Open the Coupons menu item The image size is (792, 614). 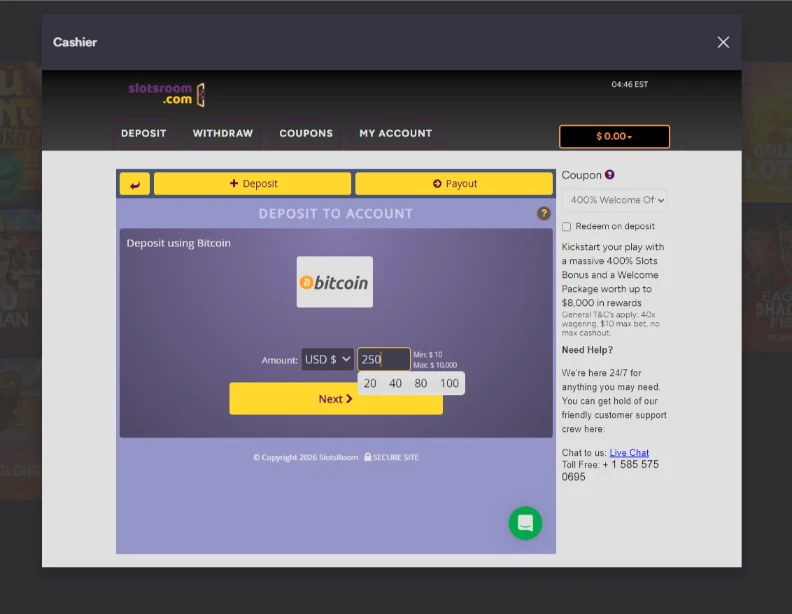point(306,133)
